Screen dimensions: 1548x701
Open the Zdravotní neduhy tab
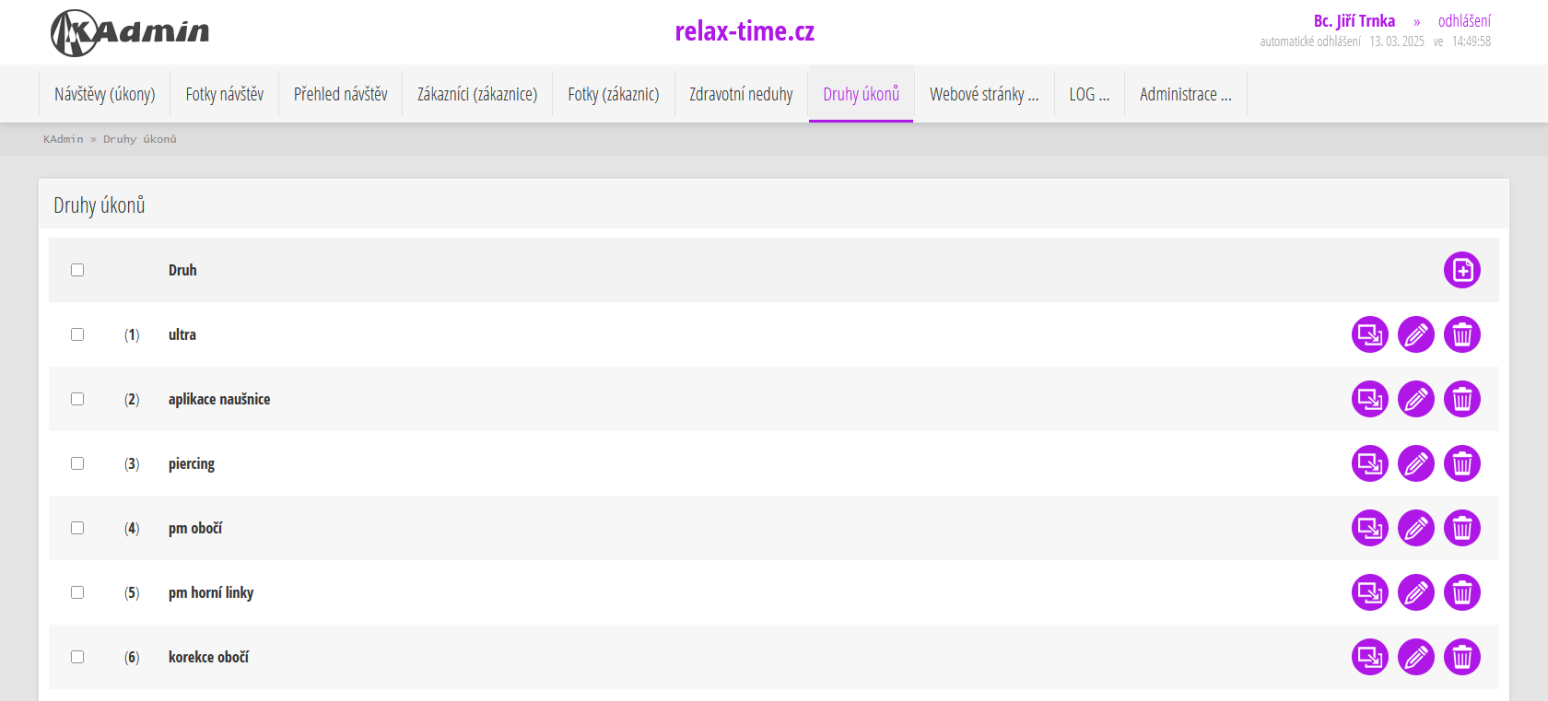(x=740, y=95)
